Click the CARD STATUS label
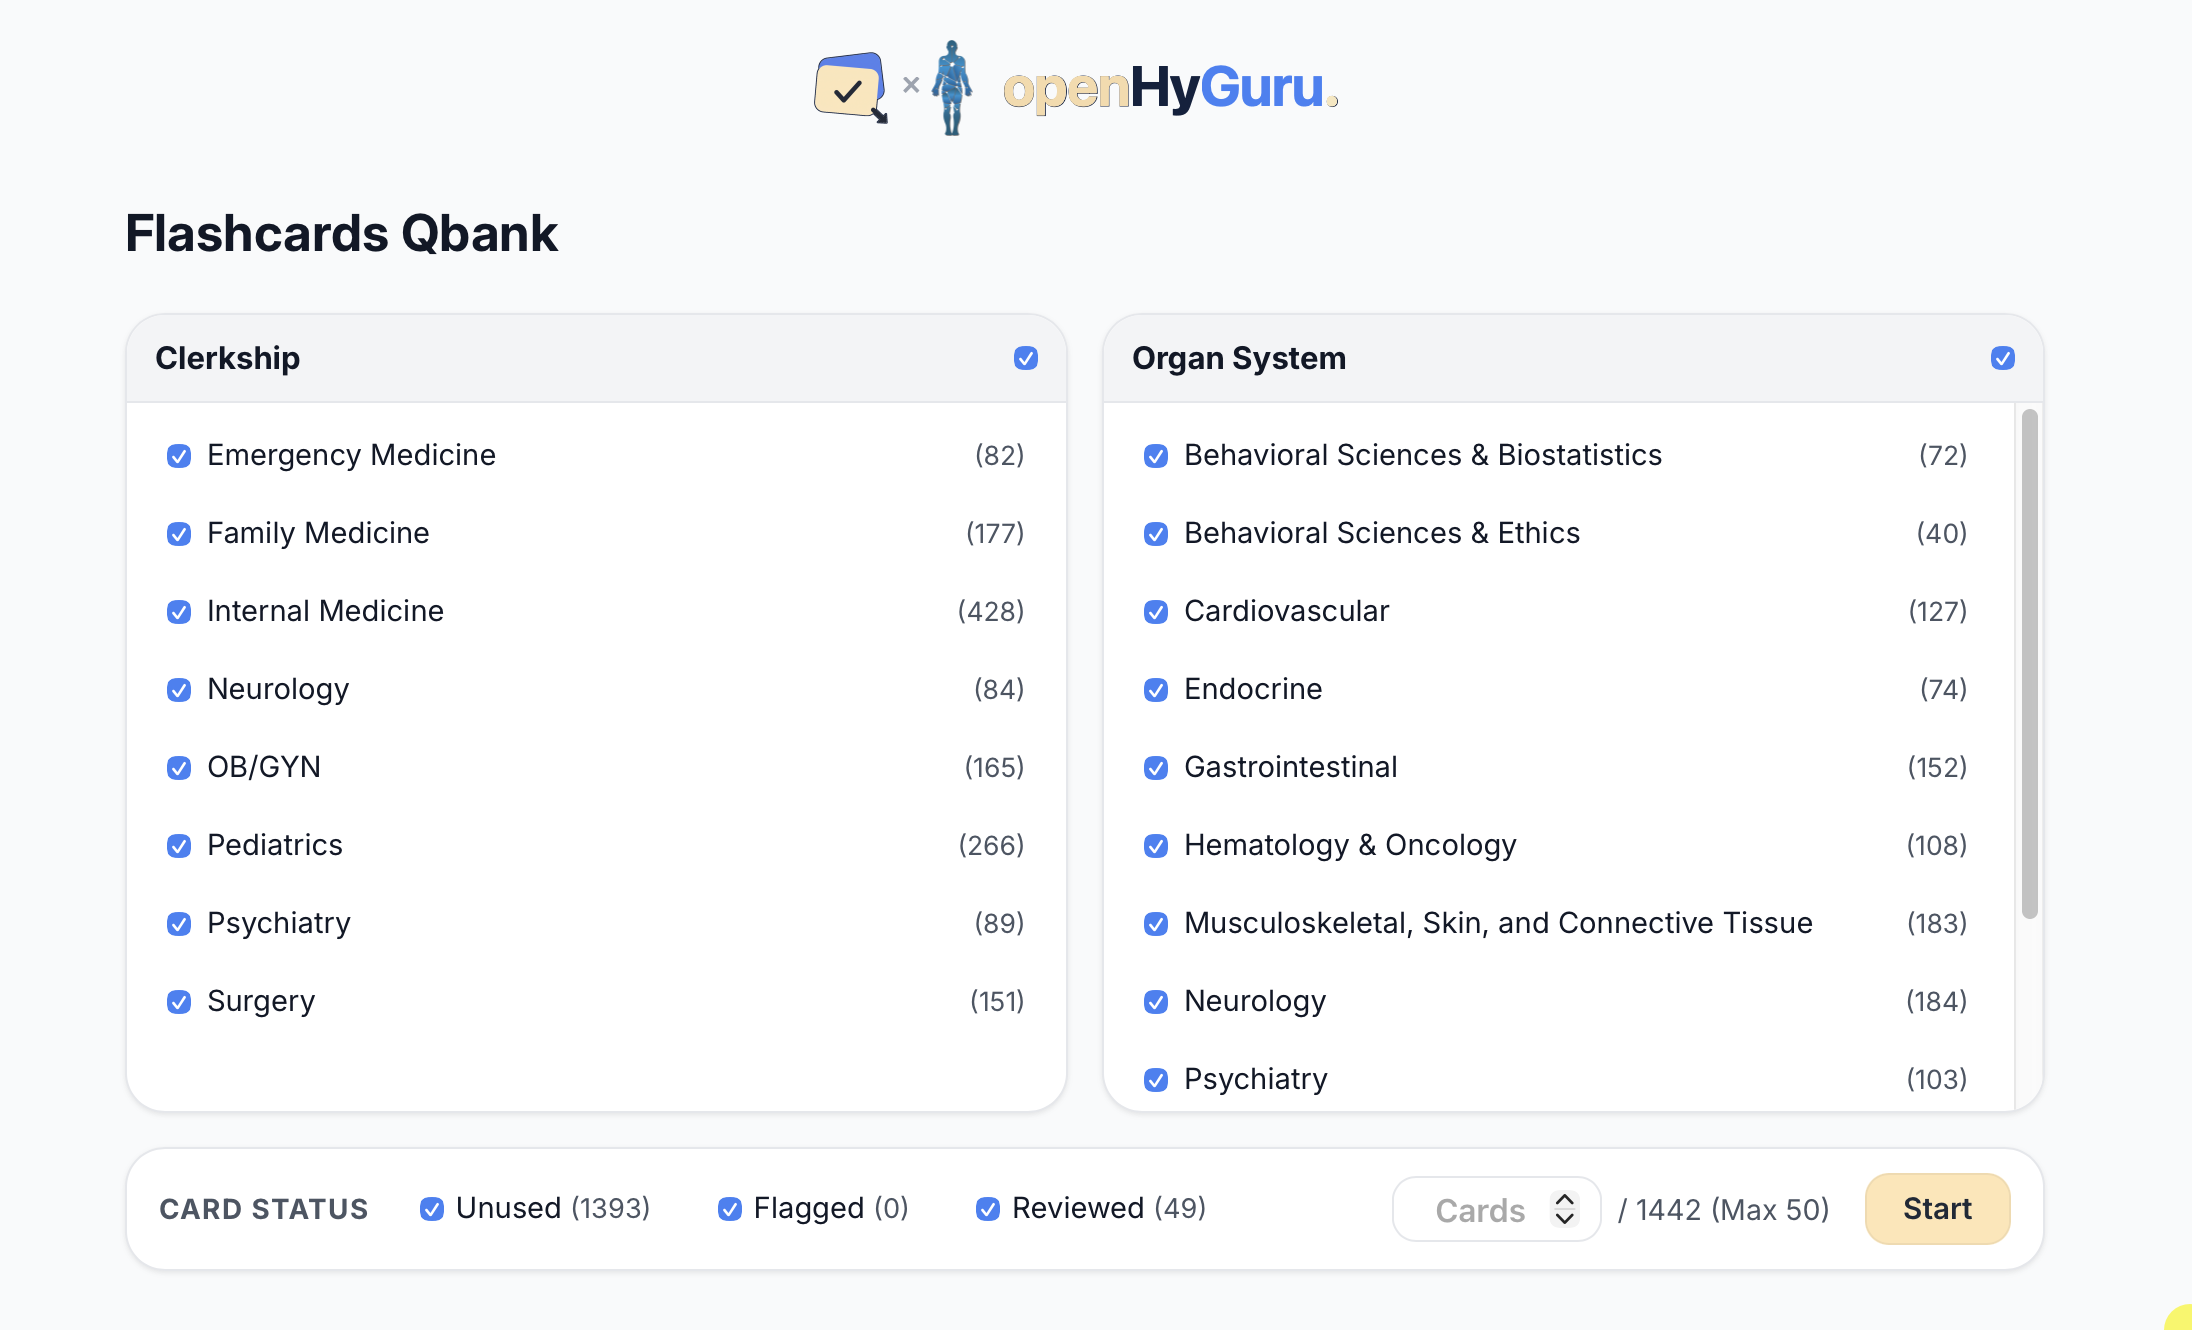Screen dimensions: 2192x1330 pyautogui.click(x=264, y=1210)
